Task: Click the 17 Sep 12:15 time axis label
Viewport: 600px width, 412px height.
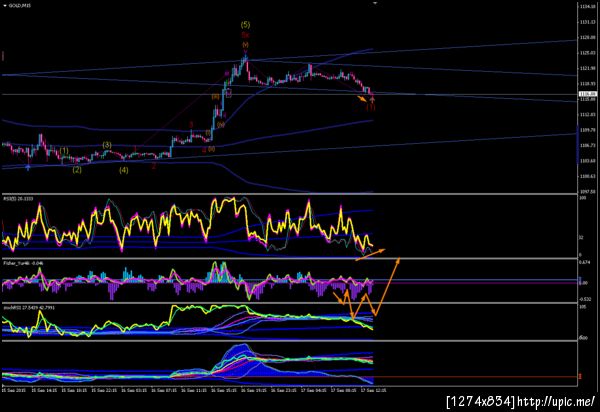Action: (x=374, y=391)
